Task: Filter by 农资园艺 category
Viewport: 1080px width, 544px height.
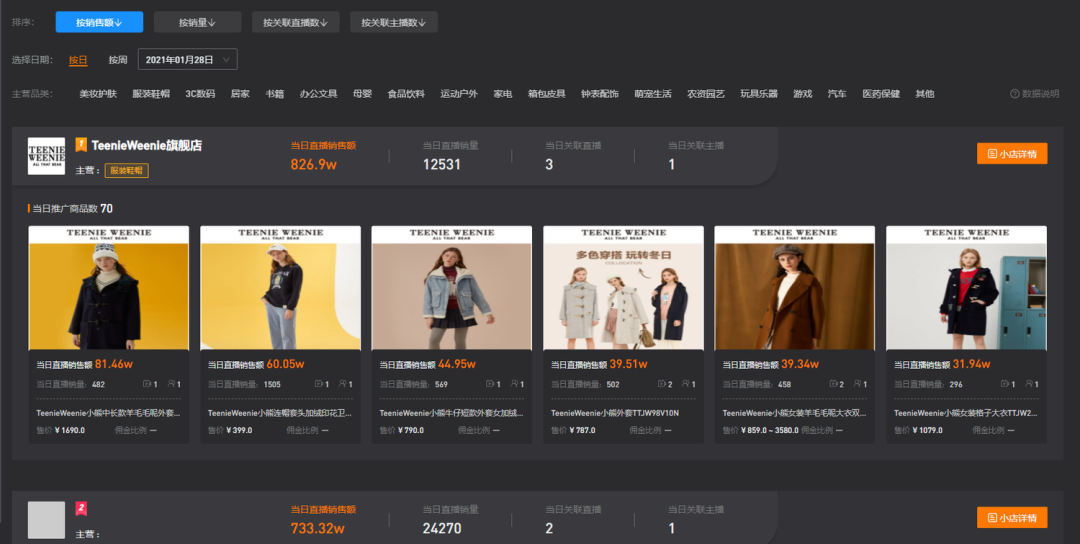Action: tap(706, 94)
